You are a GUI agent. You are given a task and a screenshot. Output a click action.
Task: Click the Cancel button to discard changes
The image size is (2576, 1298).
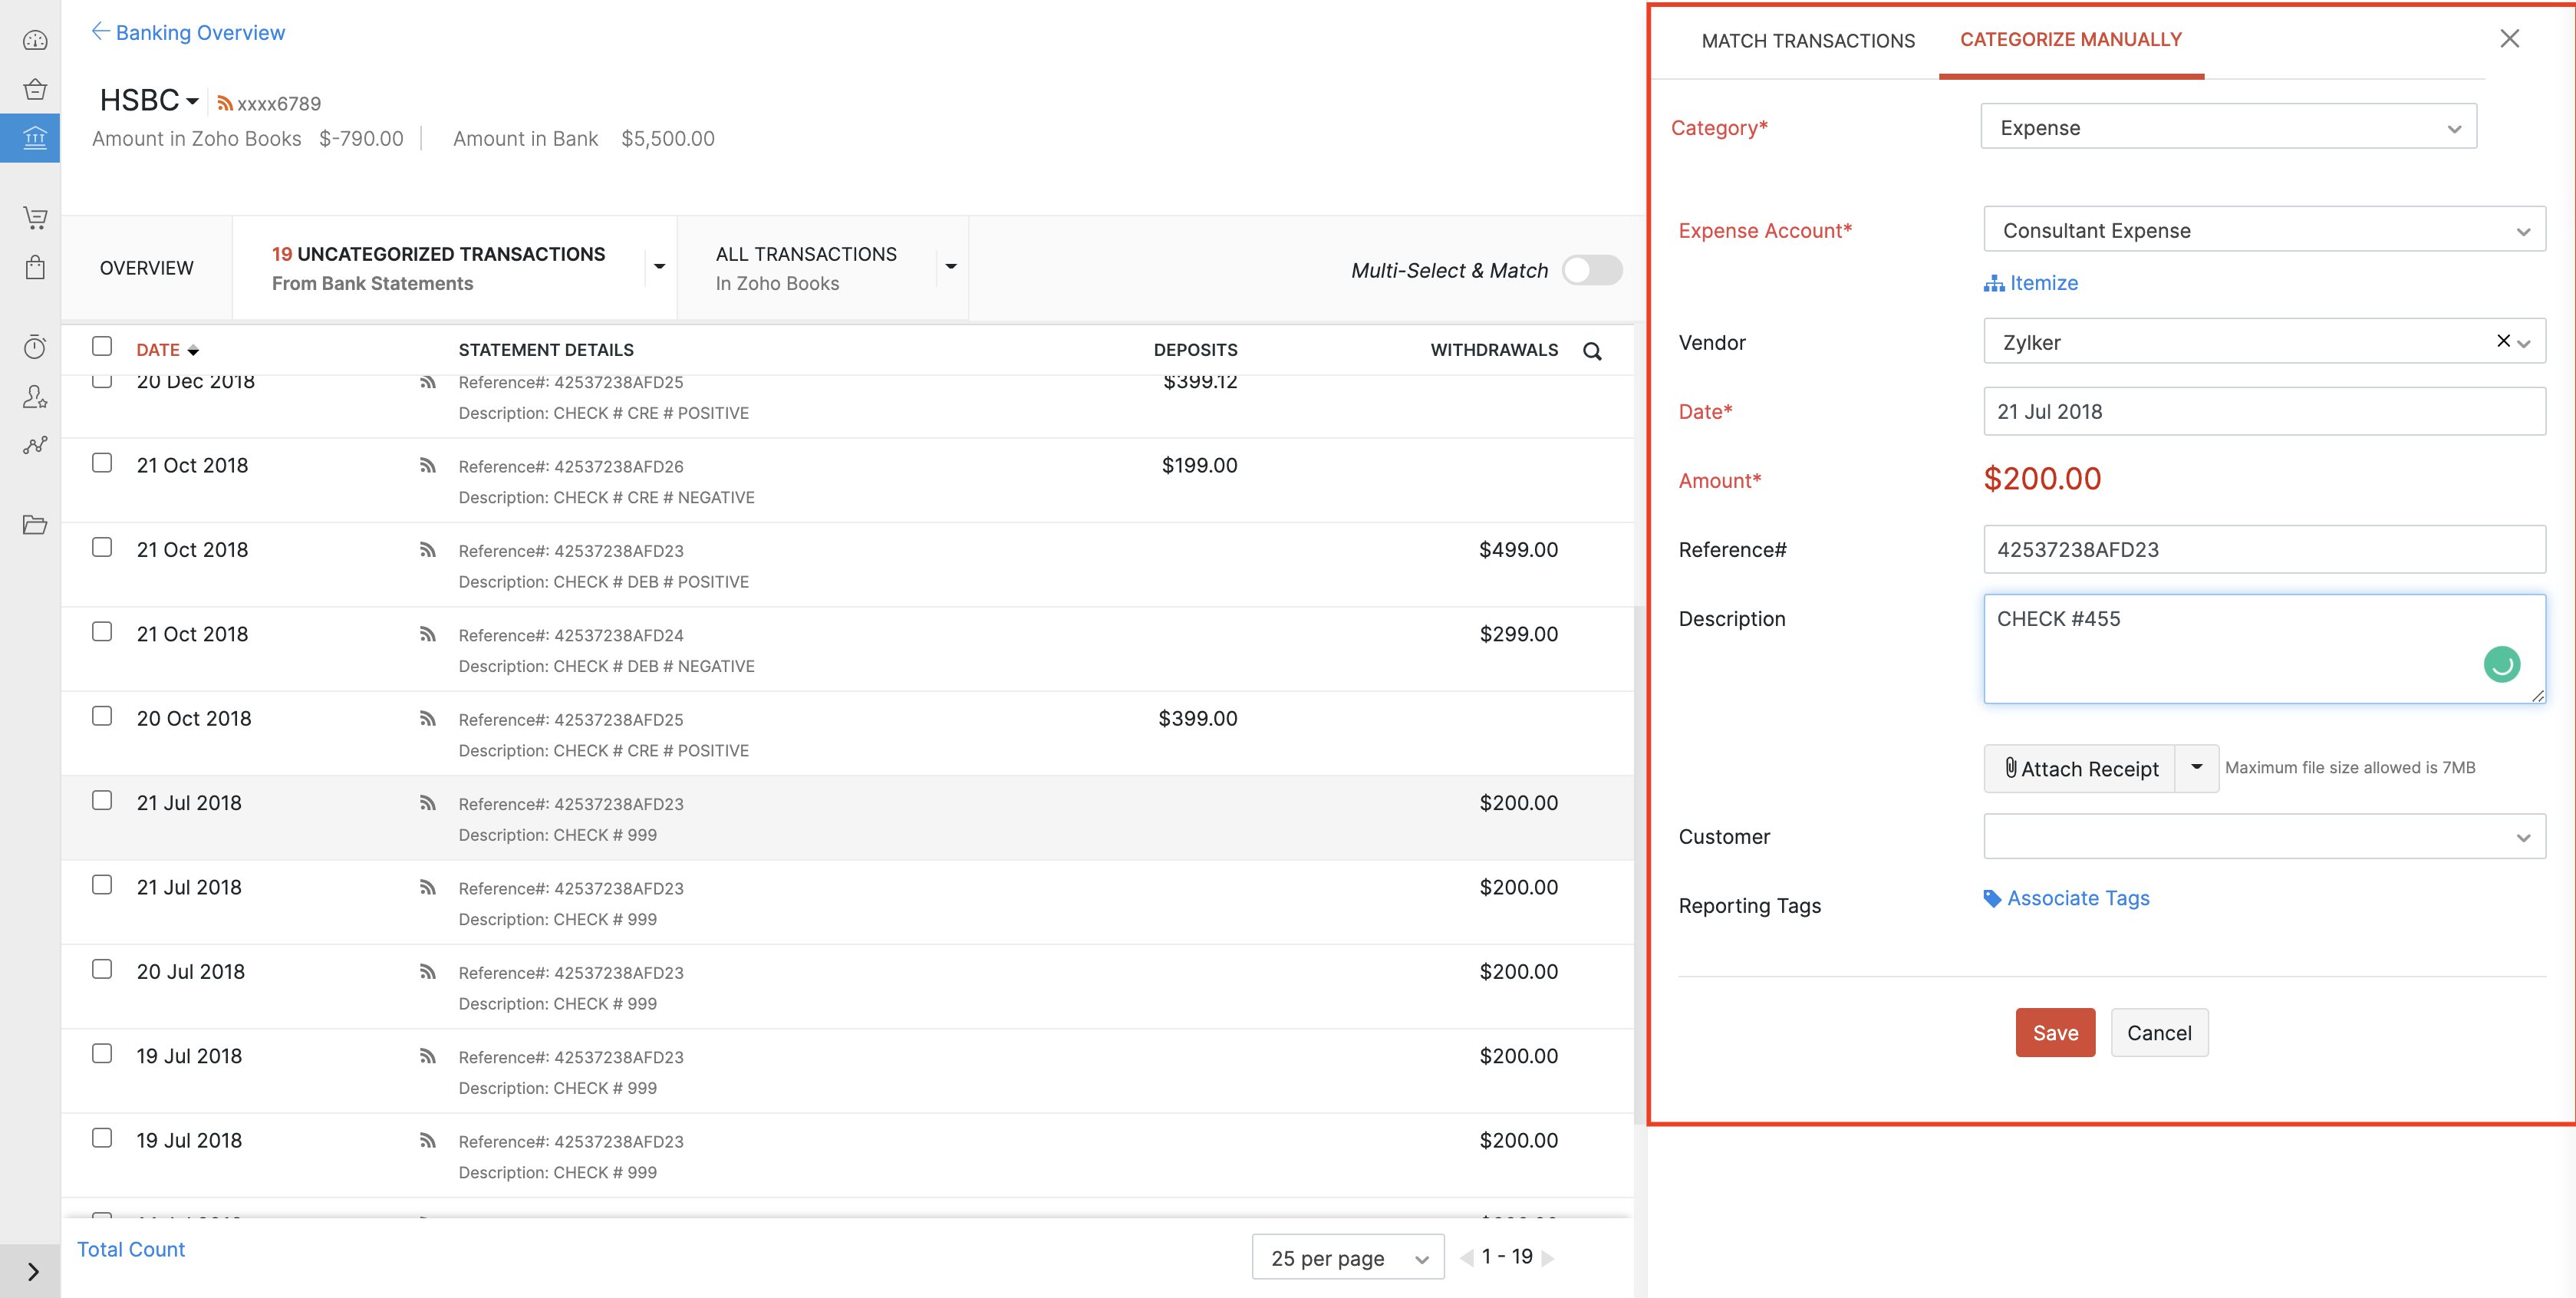pyautogui.click(x=2159, y=1032)
